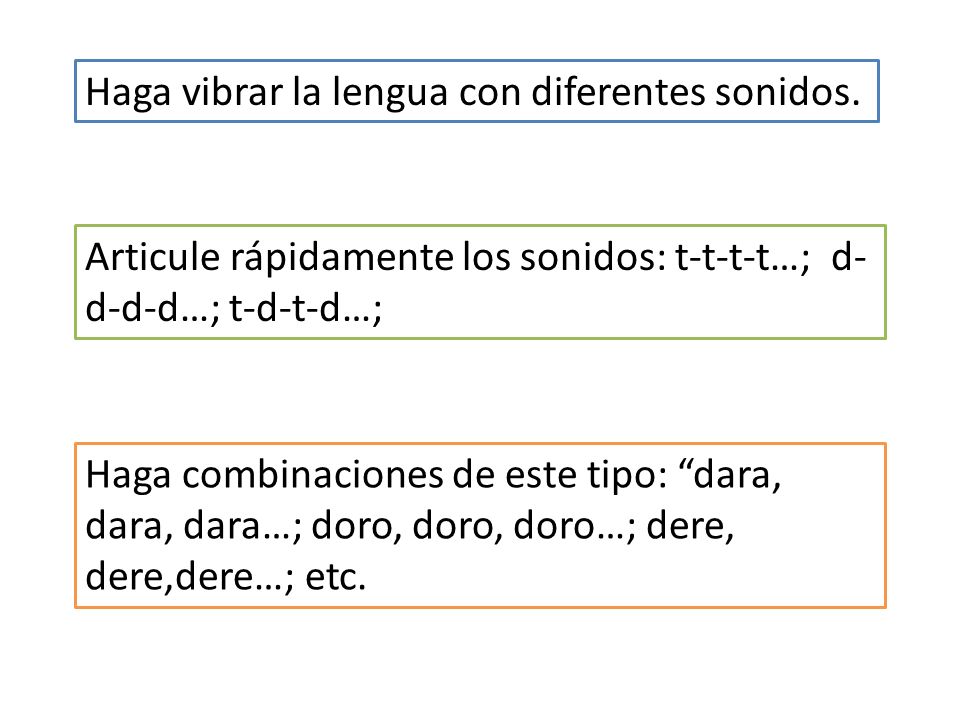Image resolution: width=960 pixels, height=720 pixels.
Task: Click the sequence 't-t-t-t…;' in the green box
Action: coord(743,258)
